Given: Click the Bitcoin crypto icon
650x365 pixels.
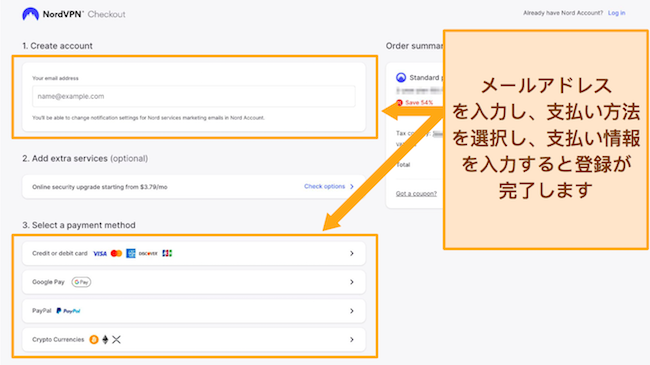Looking at the screenshot, I should pyautogui.click(x=94, y=340).
